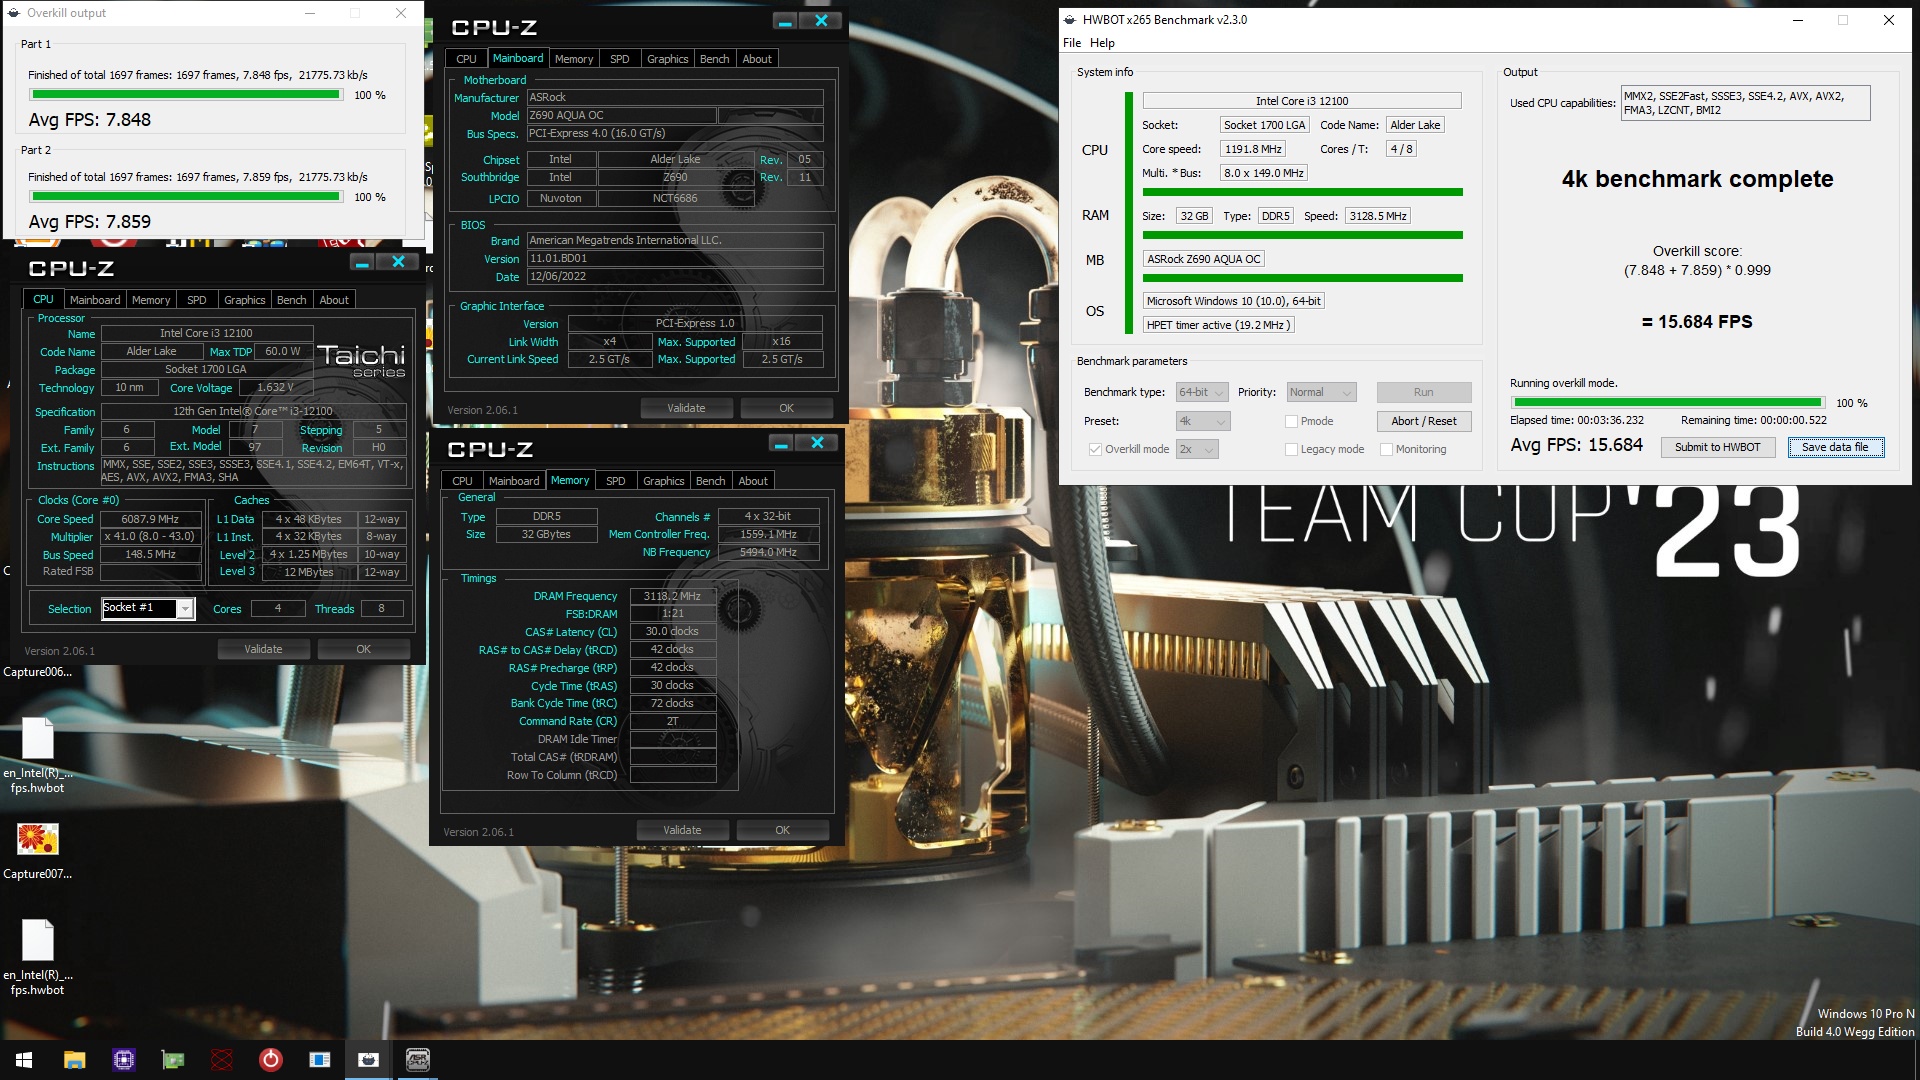Switch to the ASRock CPU-Z taskbar icon
This screenshot has width=1920, height=1080.
click(418, 1060)
